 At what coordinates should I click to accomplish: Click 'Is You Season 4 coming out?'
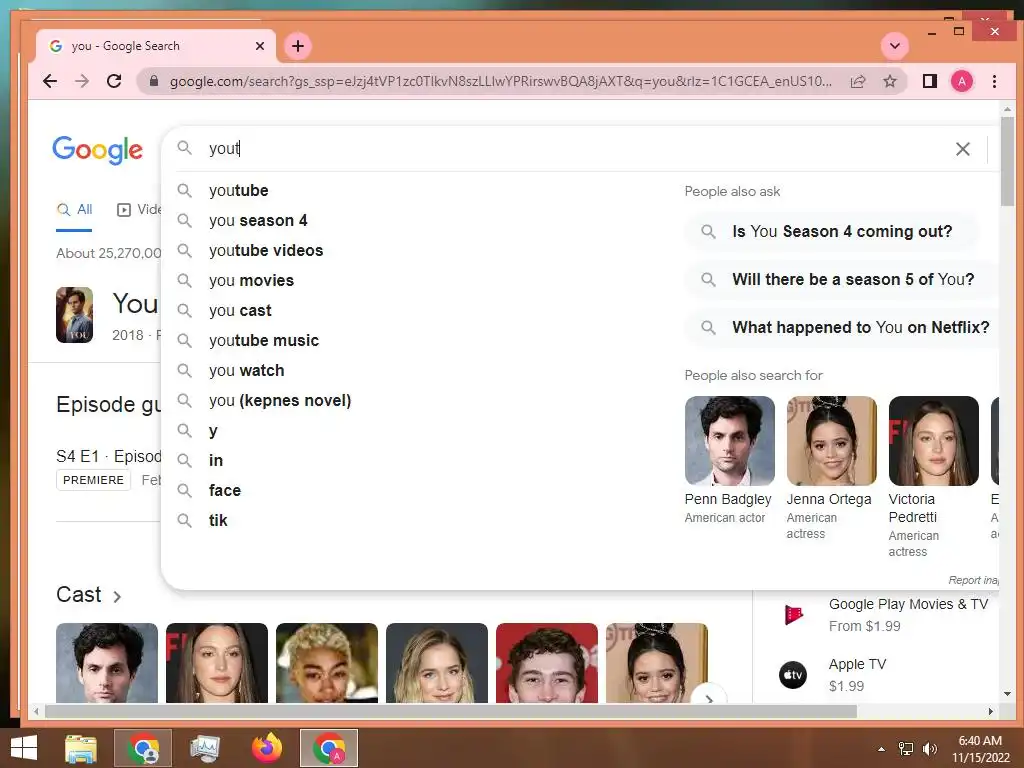pyautogui.click(x=831, y=231)
